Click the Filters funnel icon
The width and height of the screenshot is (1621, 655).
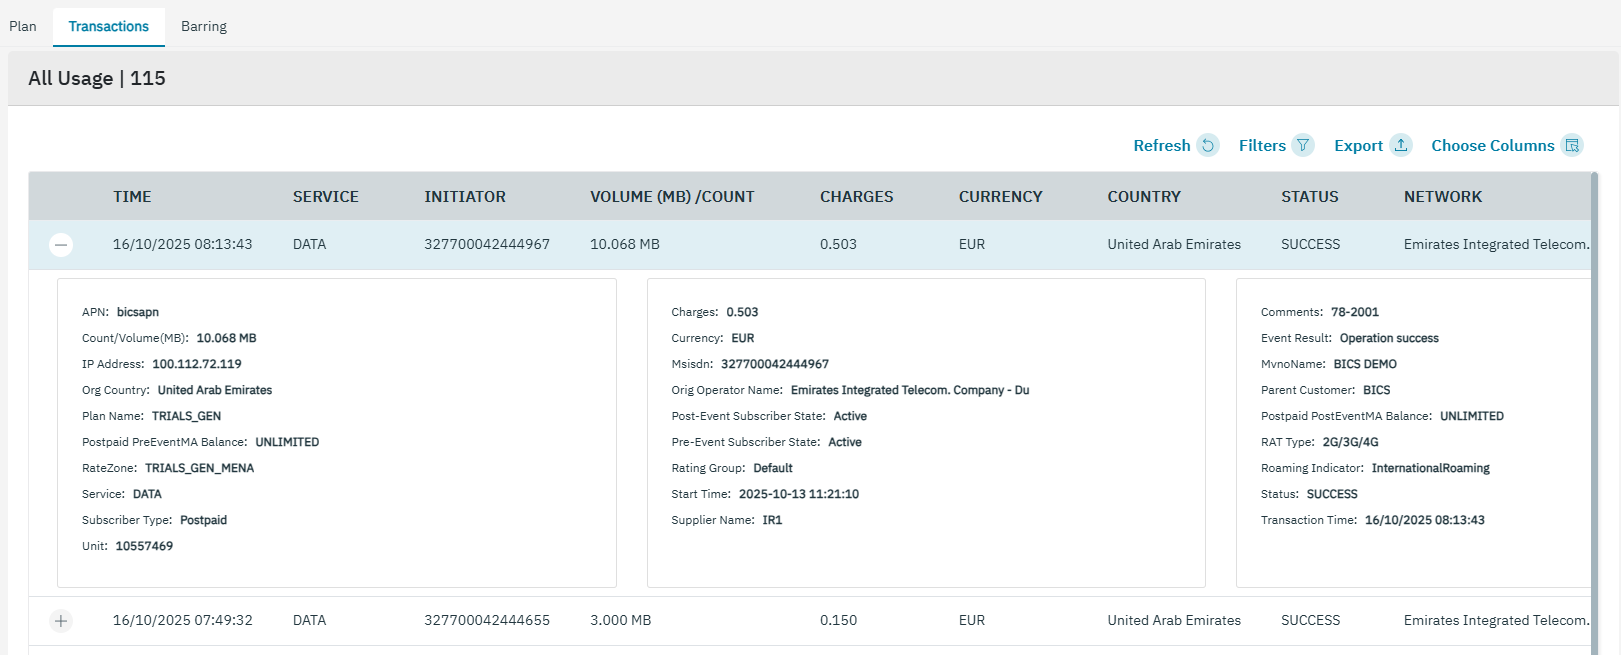click(x=1302, y=146)
